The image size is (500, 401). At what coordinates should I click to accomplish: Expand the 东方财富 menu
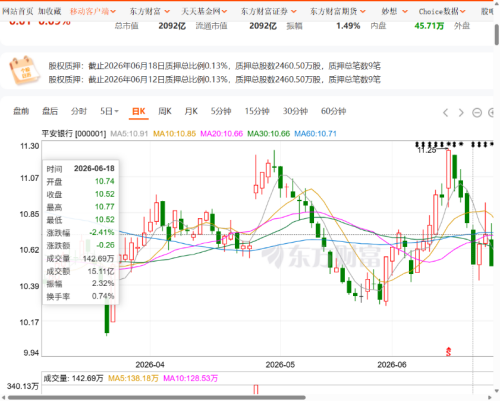pyautogui.click(x=150, y=11)
